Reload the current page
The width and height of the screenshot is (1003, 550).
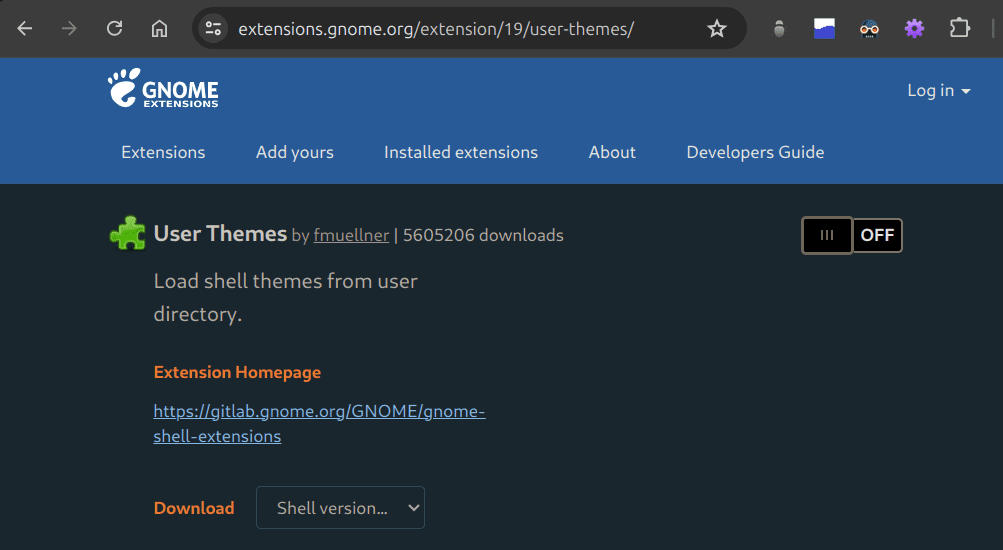pyautogui.click(x=114, y=29)
